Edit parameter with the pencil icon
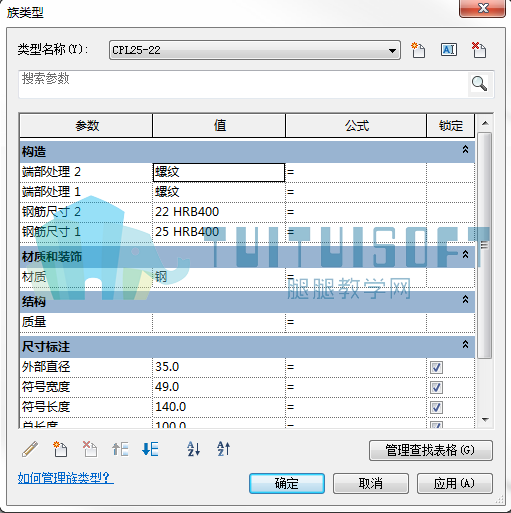 [x=30, y=449]
